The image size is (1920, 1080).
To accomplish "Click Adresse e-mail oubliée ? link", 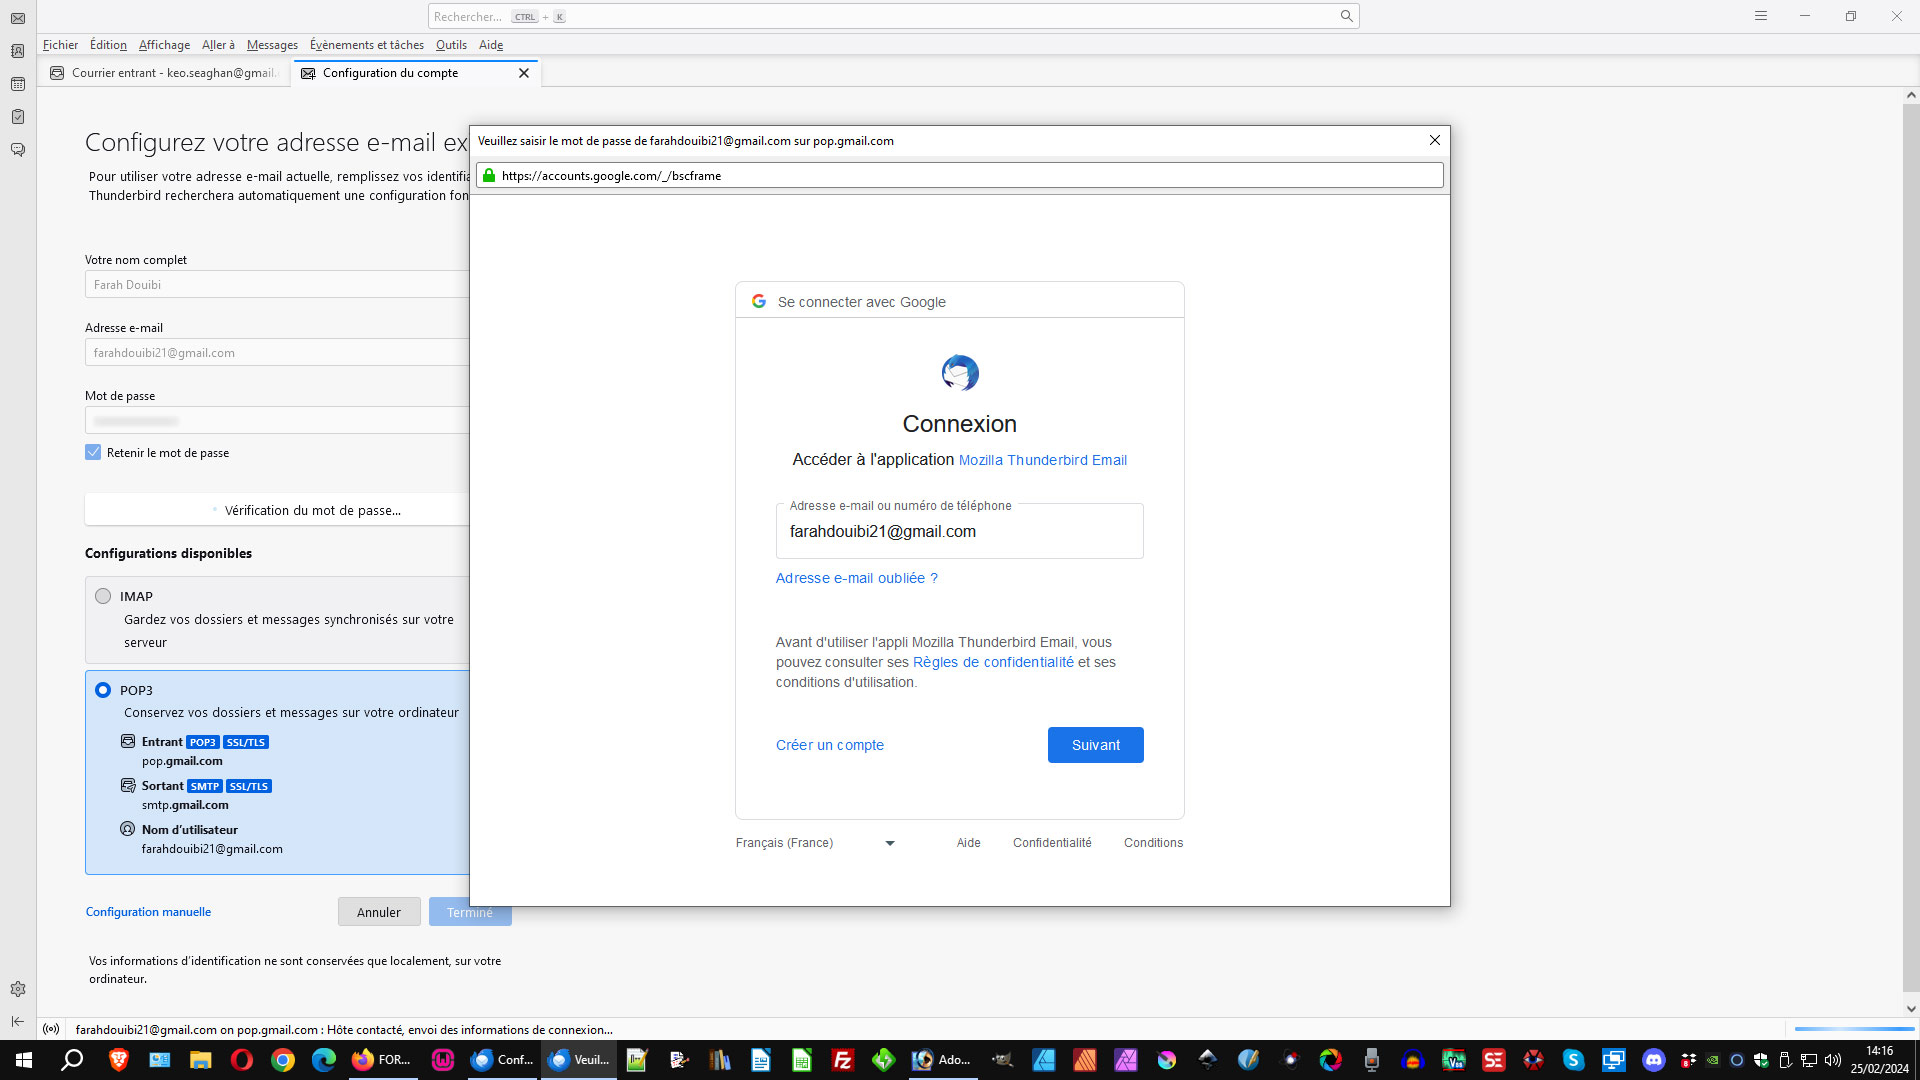I will (857, 578).
